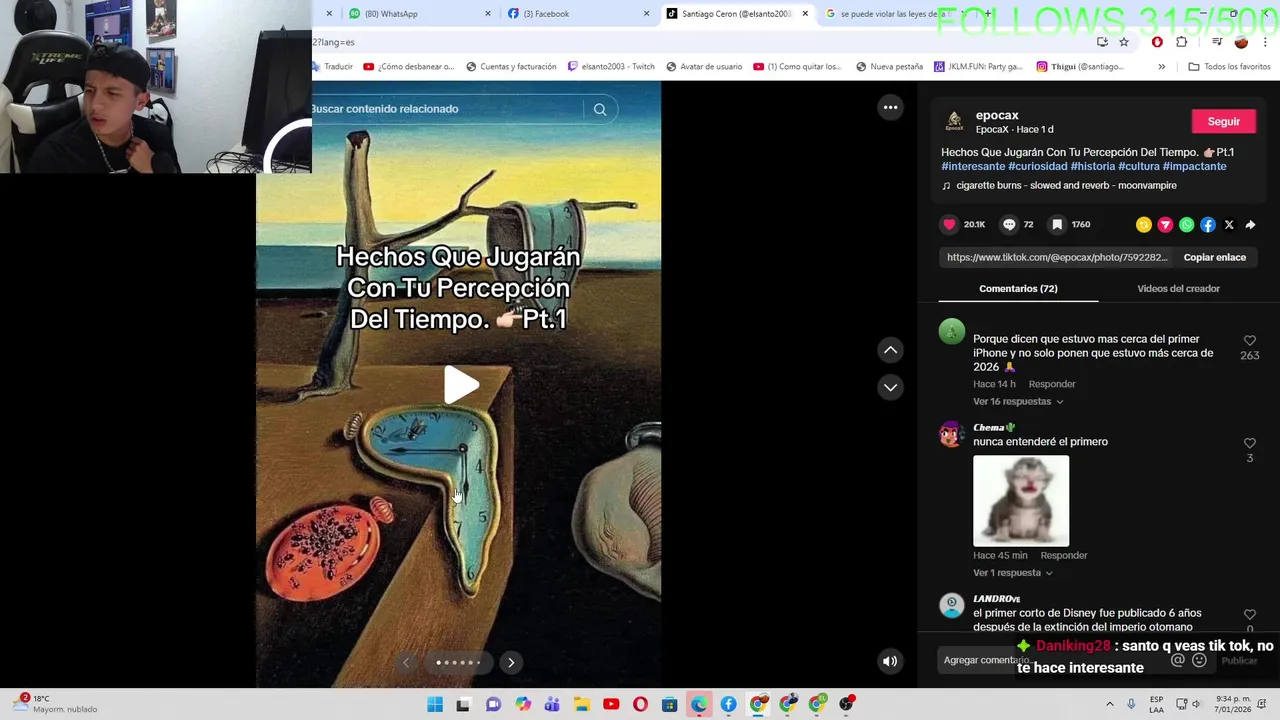Advance to next photo slide arrow
The height and width of the screenshot is (720, 1280).
511,662
